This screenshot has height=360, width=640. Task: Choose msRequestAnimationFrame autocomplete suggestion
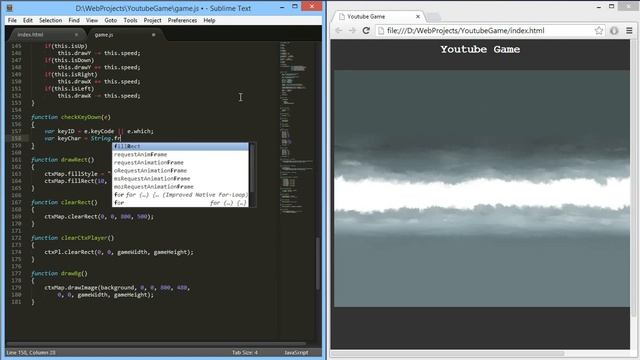click(180, 178)
